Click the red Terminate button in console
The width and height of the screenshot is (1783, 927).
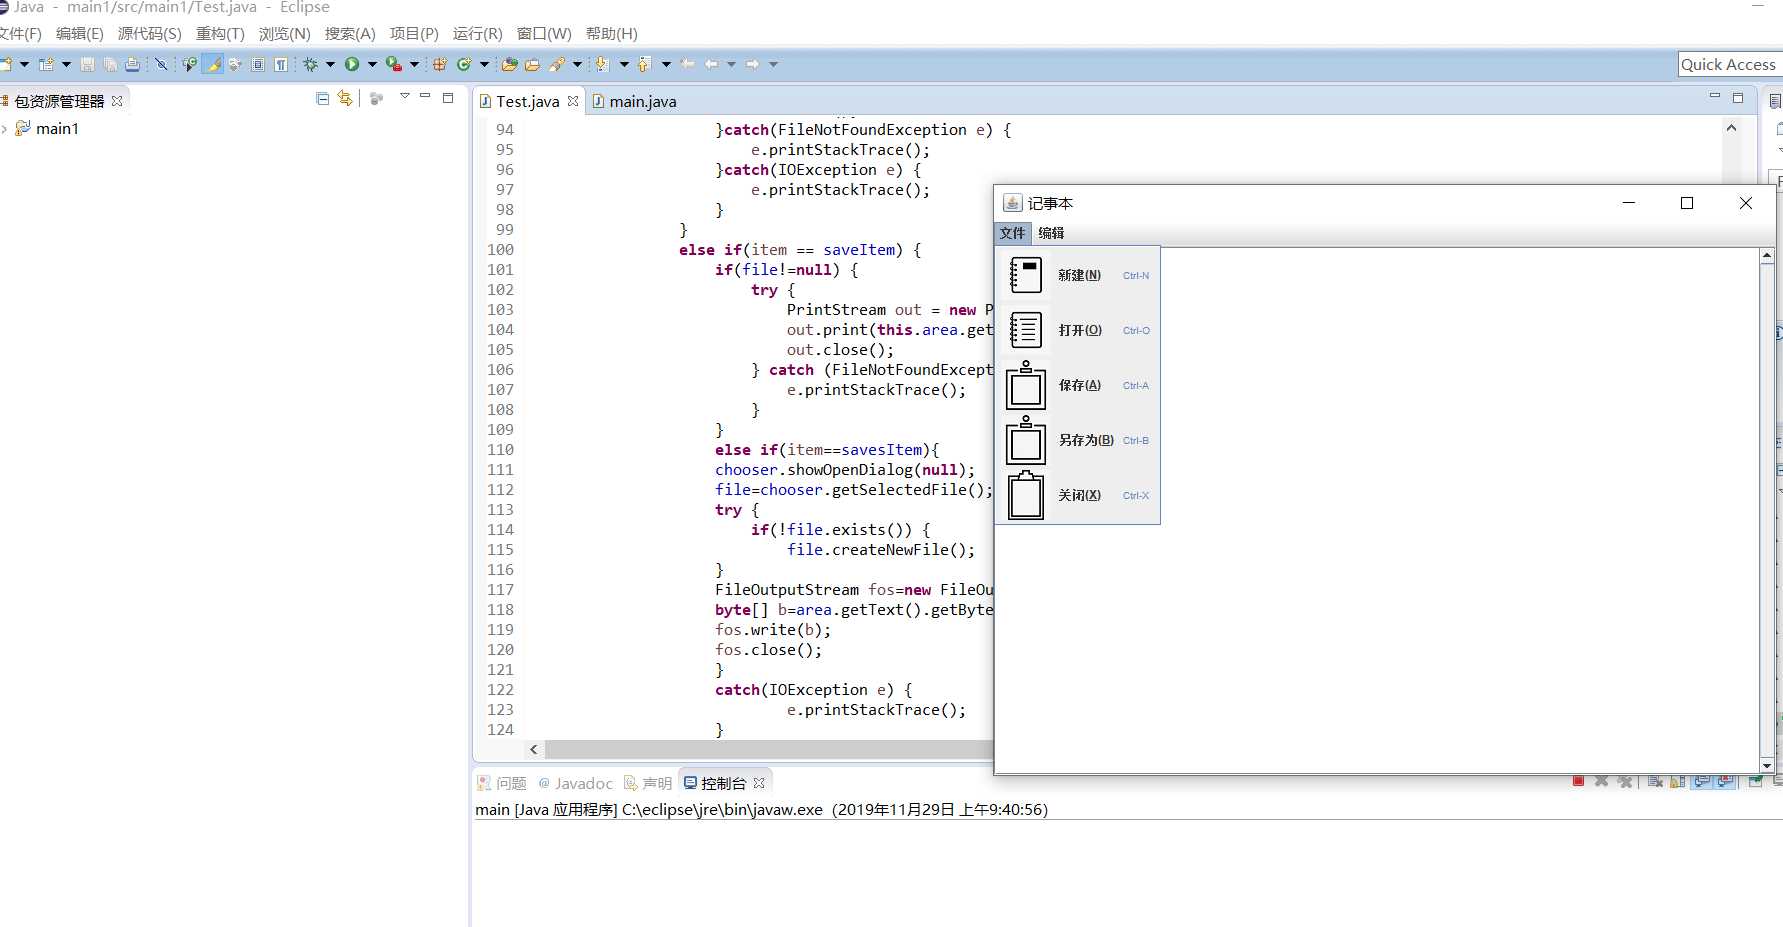click(1578, 781)
